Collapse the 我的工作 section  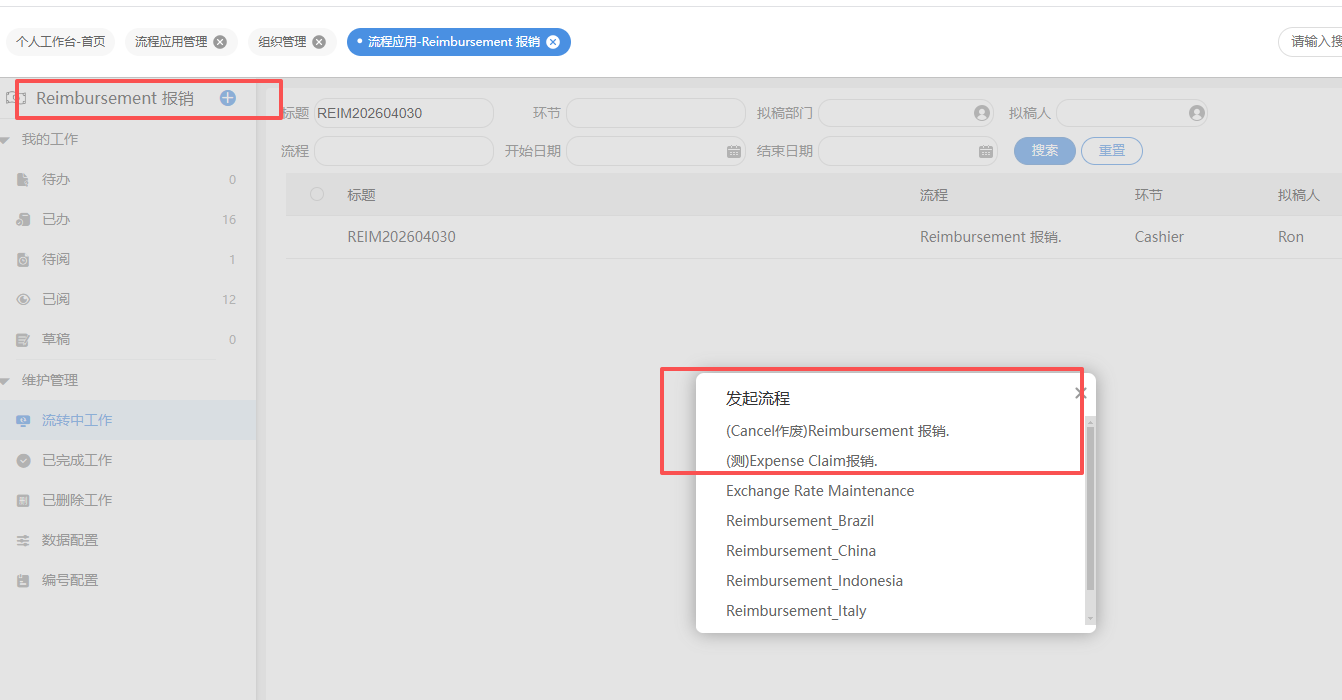(5, 140)
